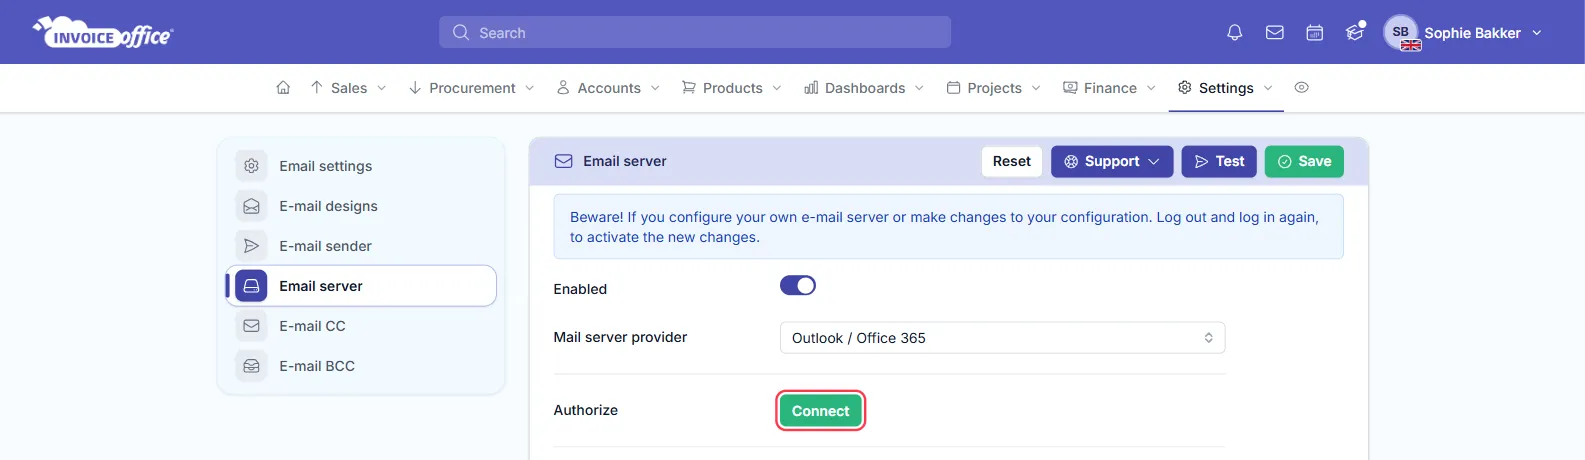Open the Products menu
The width and height of the screenshot is (1585, 460).
coord(732,88)
